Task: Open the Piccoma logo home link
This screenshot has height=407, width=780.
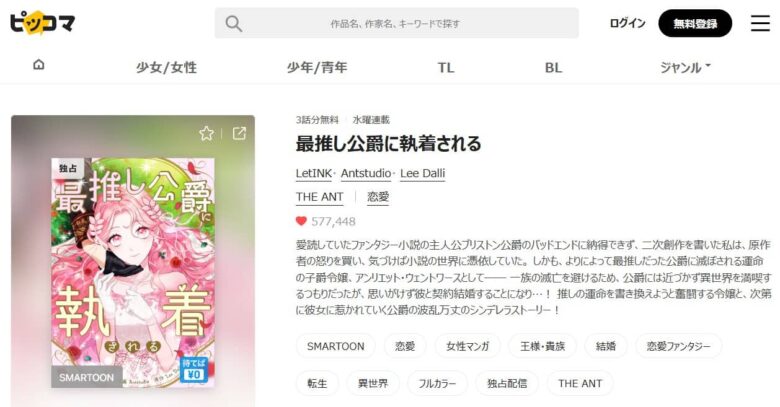Action: [x=42, y=22]
